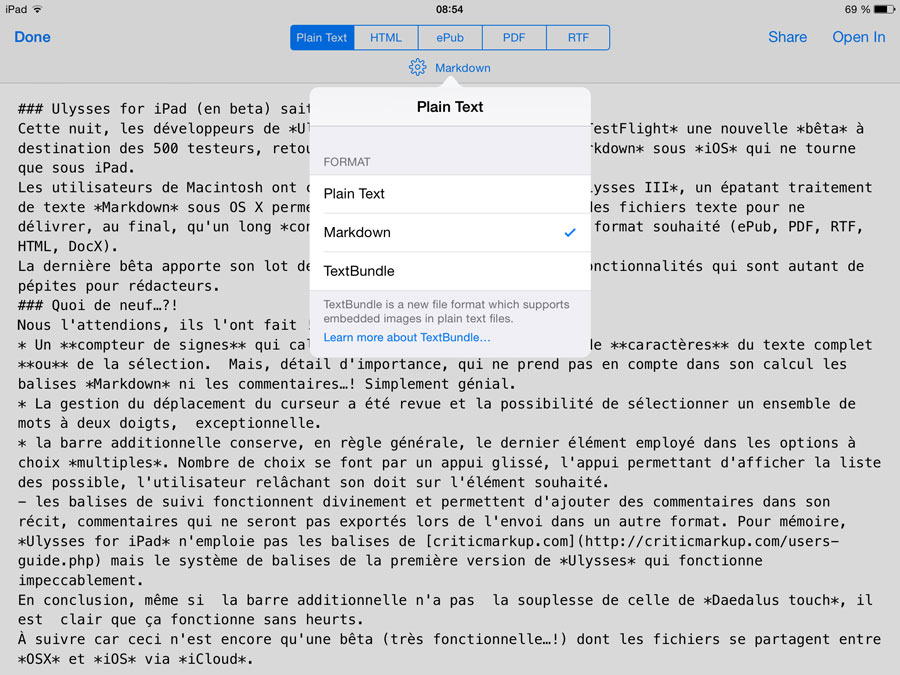Screen dimensions: 900x675
Task: Choose Markdown in the Format list
Action: pyautogui.click(x=450, y=232)
